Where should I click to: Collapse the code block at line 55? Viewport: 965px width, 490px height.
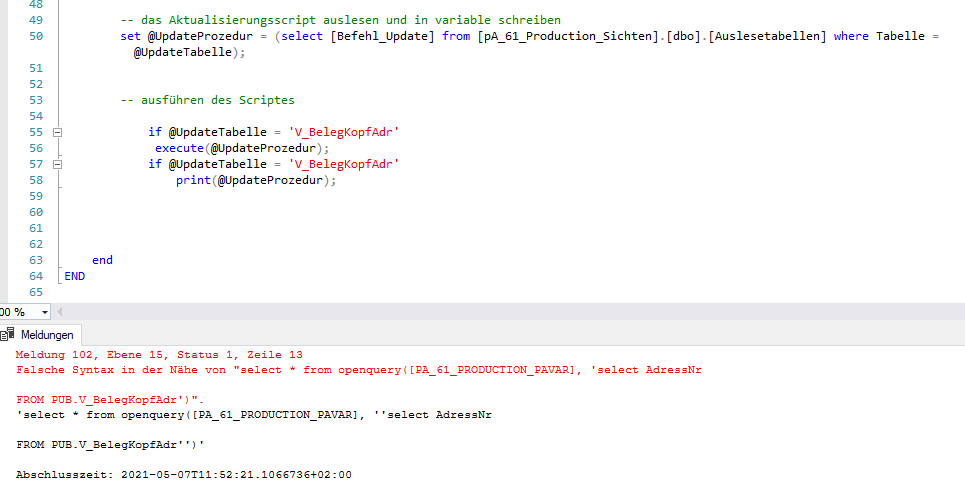58,132
